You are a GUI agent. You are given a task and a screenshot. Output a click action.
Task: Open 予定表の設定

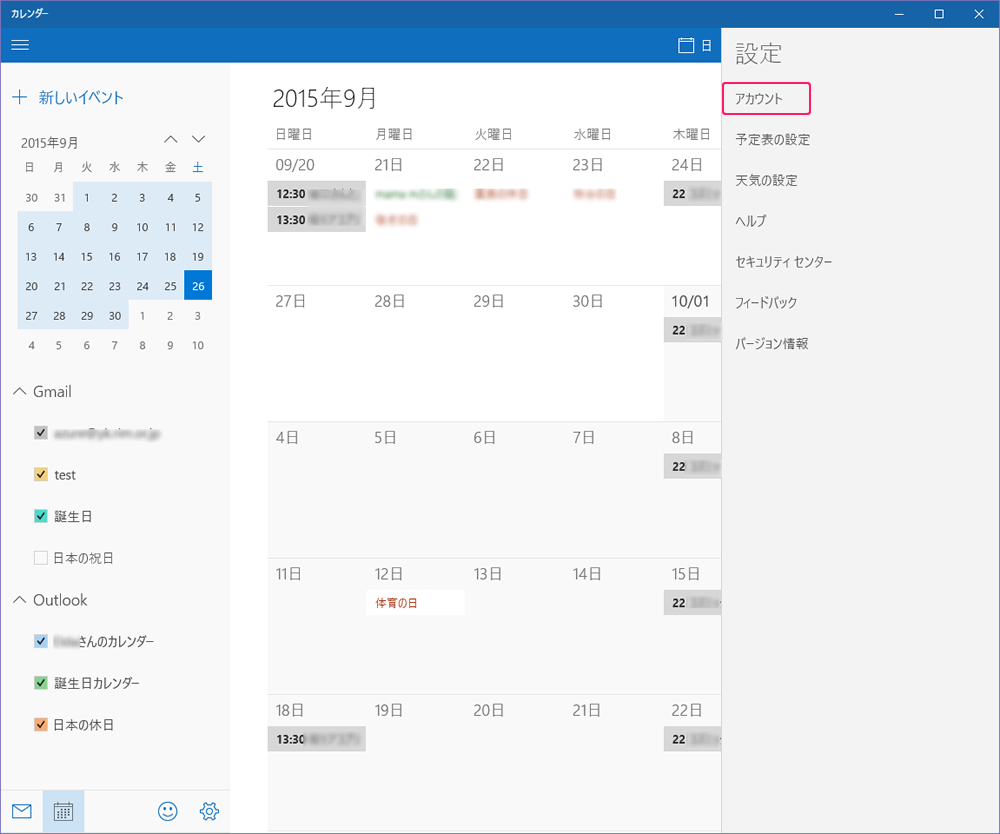point(772,140)
